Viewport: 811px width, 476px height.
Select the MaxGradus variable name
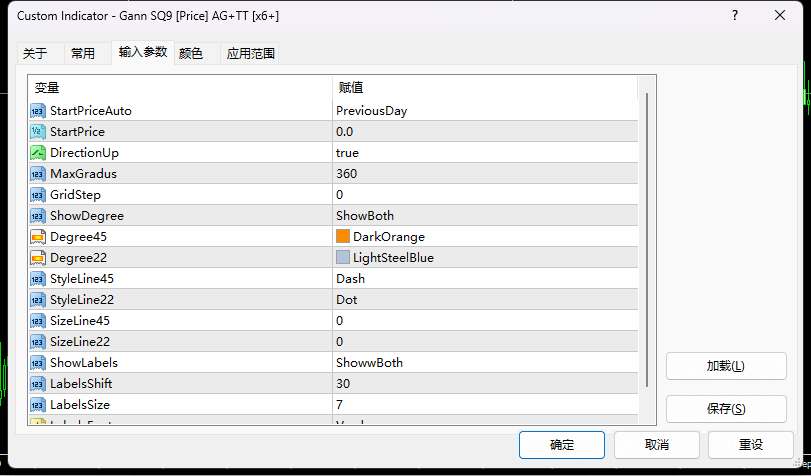pyautogui.click(x=83, y=174)
